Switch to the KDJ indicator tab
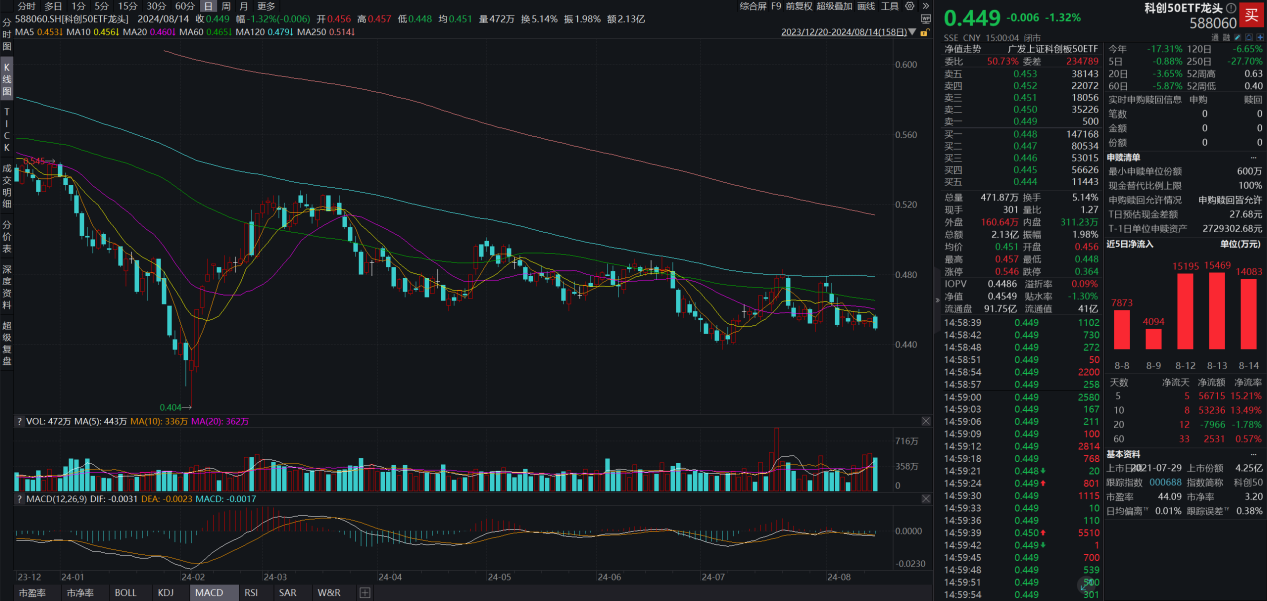The height and width of the screenshot is (601, 1267). (165, 593)
